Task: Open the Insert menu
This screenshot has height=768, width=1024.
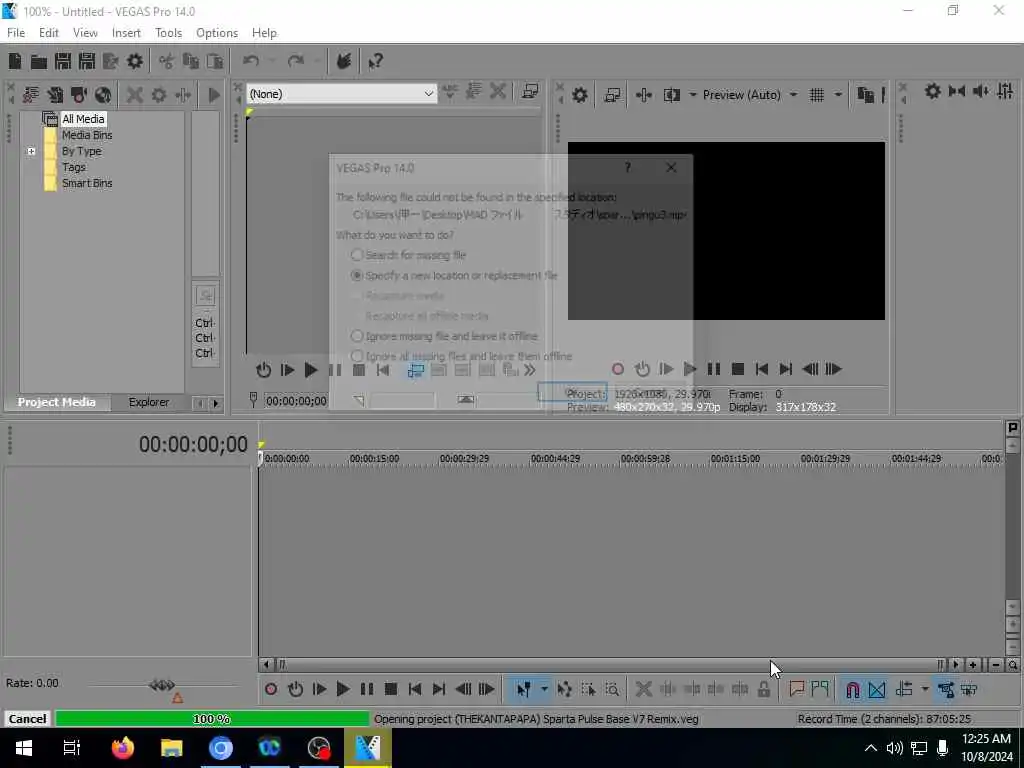Action: (x=126, y=33)
